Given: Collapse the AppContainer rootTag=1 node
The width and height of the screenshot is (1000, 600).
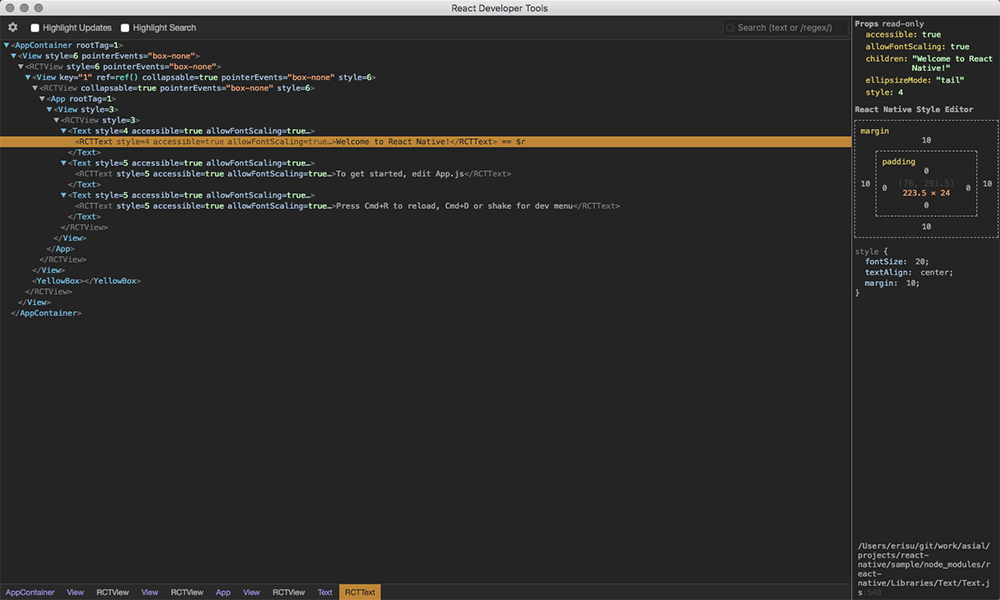Looking at the screenshot, I should (6, 45).
